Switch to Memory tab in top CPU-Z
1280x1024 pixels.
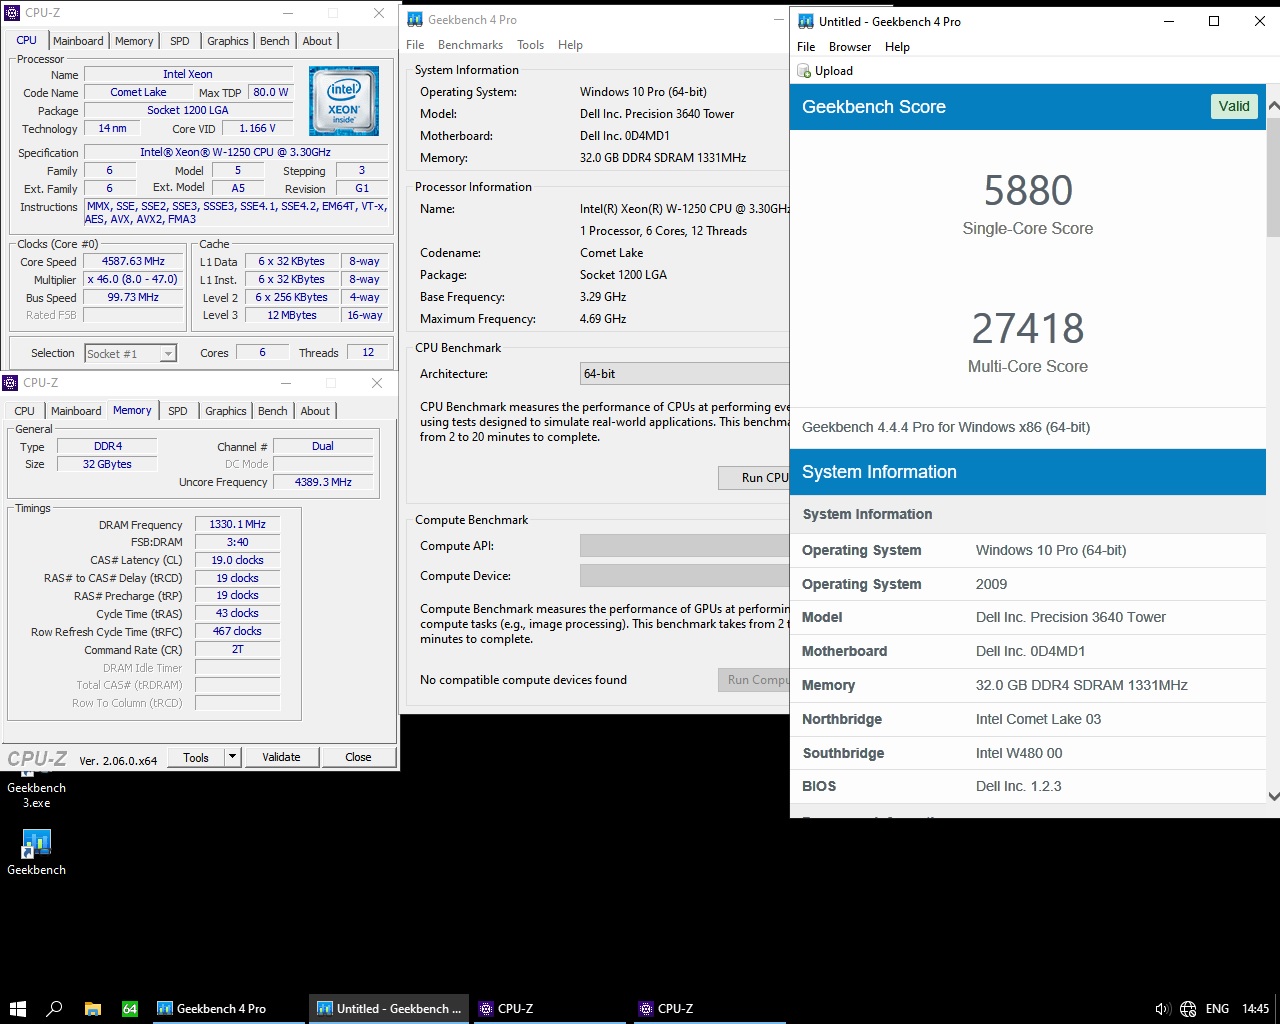tap(134, 41)
